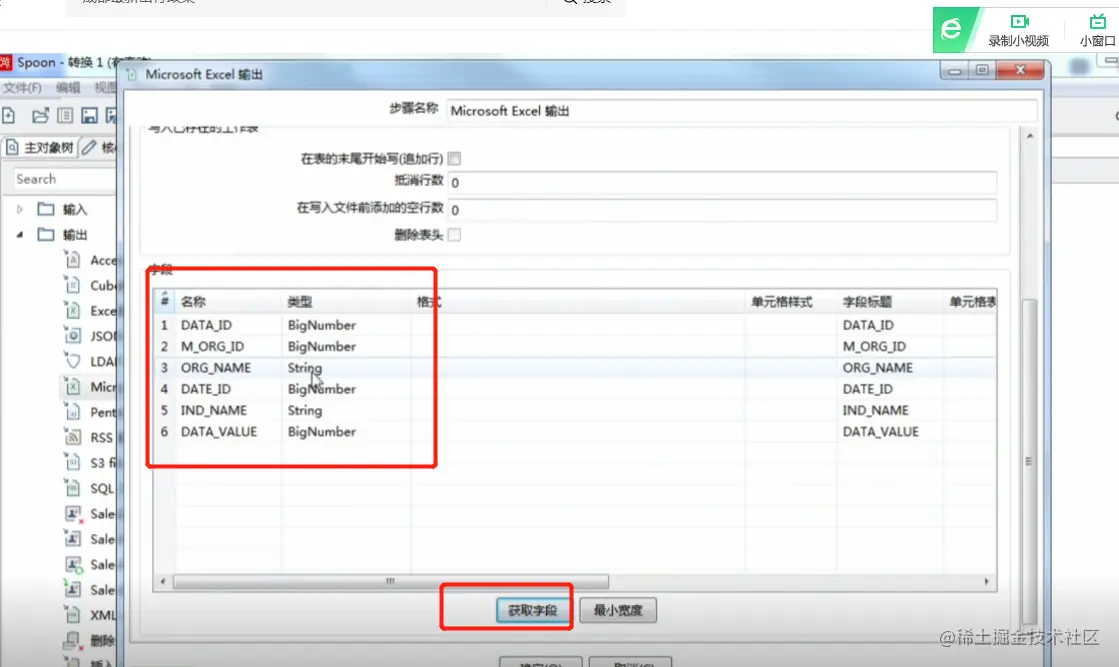Screen dimensions: 1119x667
Task: Click String type cell of IND_NAME row
Action: pyautogui.click(x=346, y=410)
